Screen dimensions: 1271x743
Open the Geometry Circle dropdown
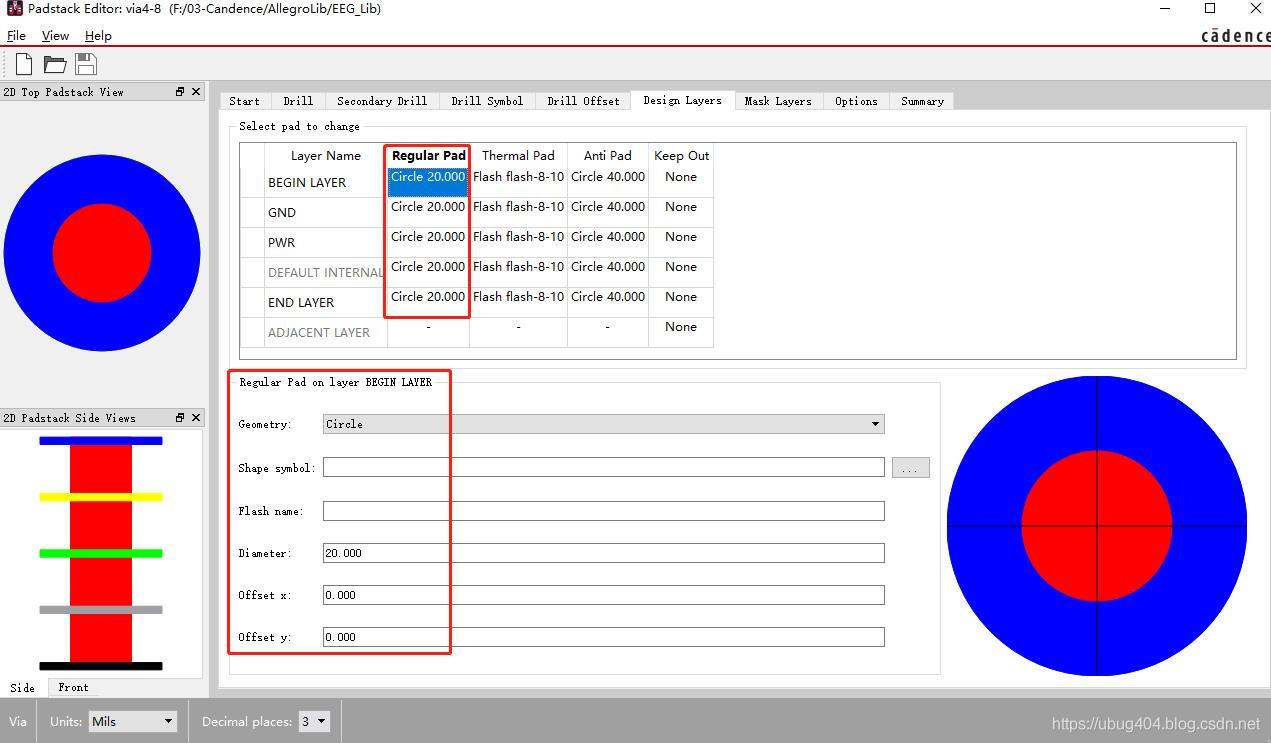603,424
